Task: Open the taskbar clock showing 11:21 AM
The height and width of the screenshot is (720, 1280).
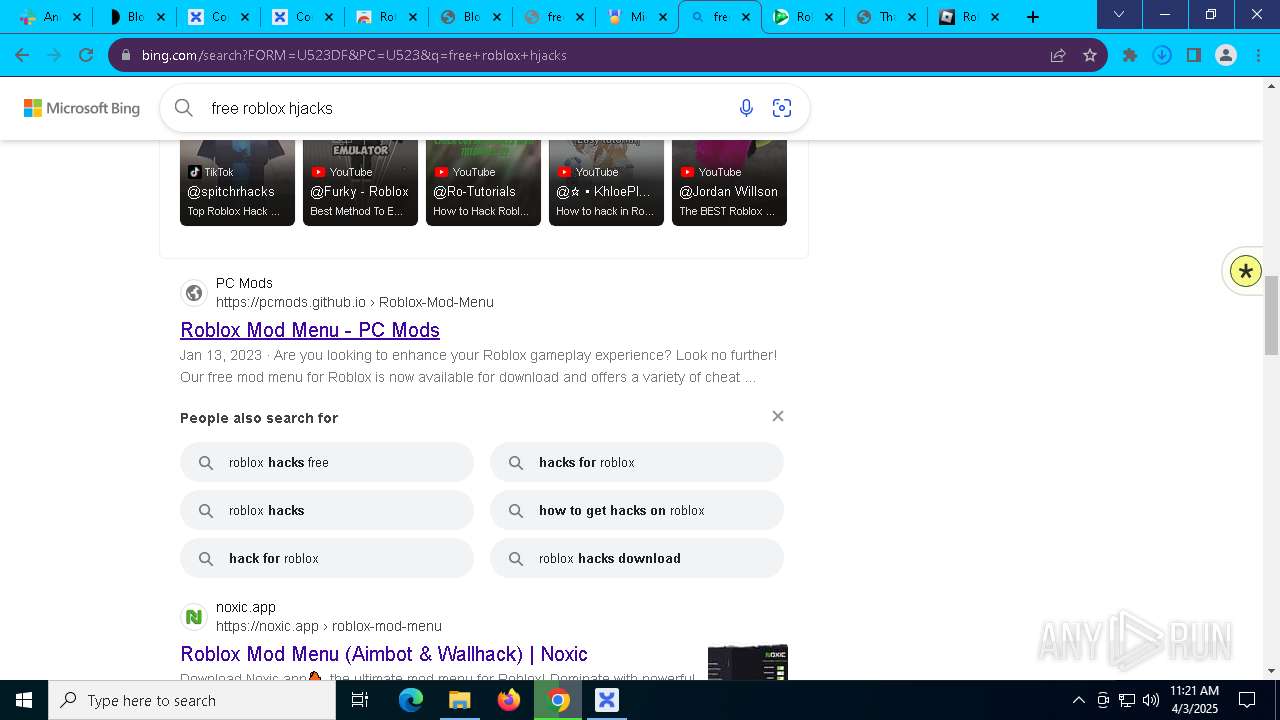Action: coord(1194,700)
